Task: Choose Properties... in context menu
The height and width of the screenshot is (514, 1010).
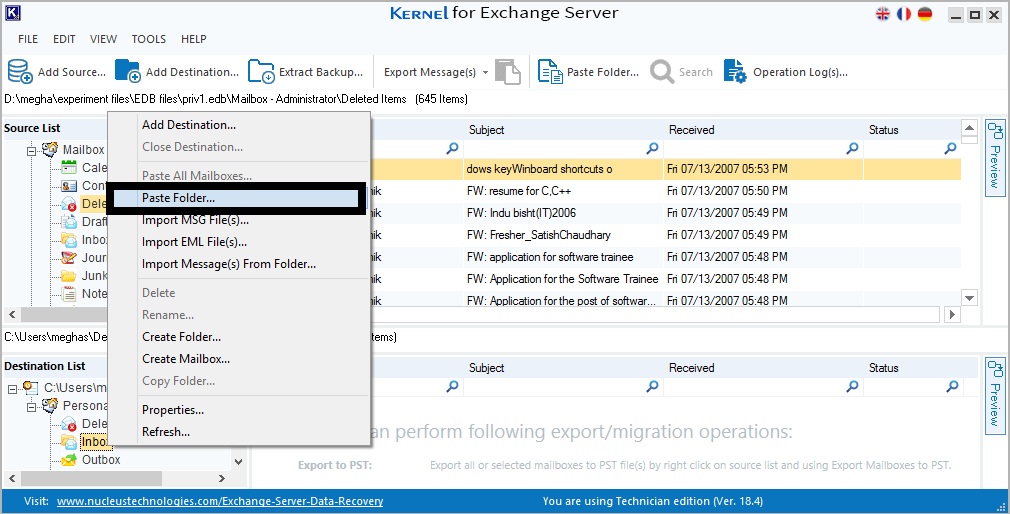Action: 238,410
